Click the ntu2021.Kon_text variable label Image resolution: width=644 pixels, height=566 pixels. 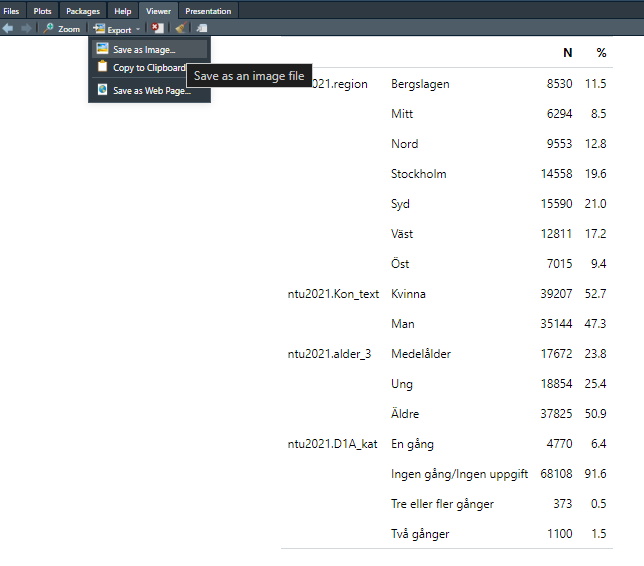point(333,294)
